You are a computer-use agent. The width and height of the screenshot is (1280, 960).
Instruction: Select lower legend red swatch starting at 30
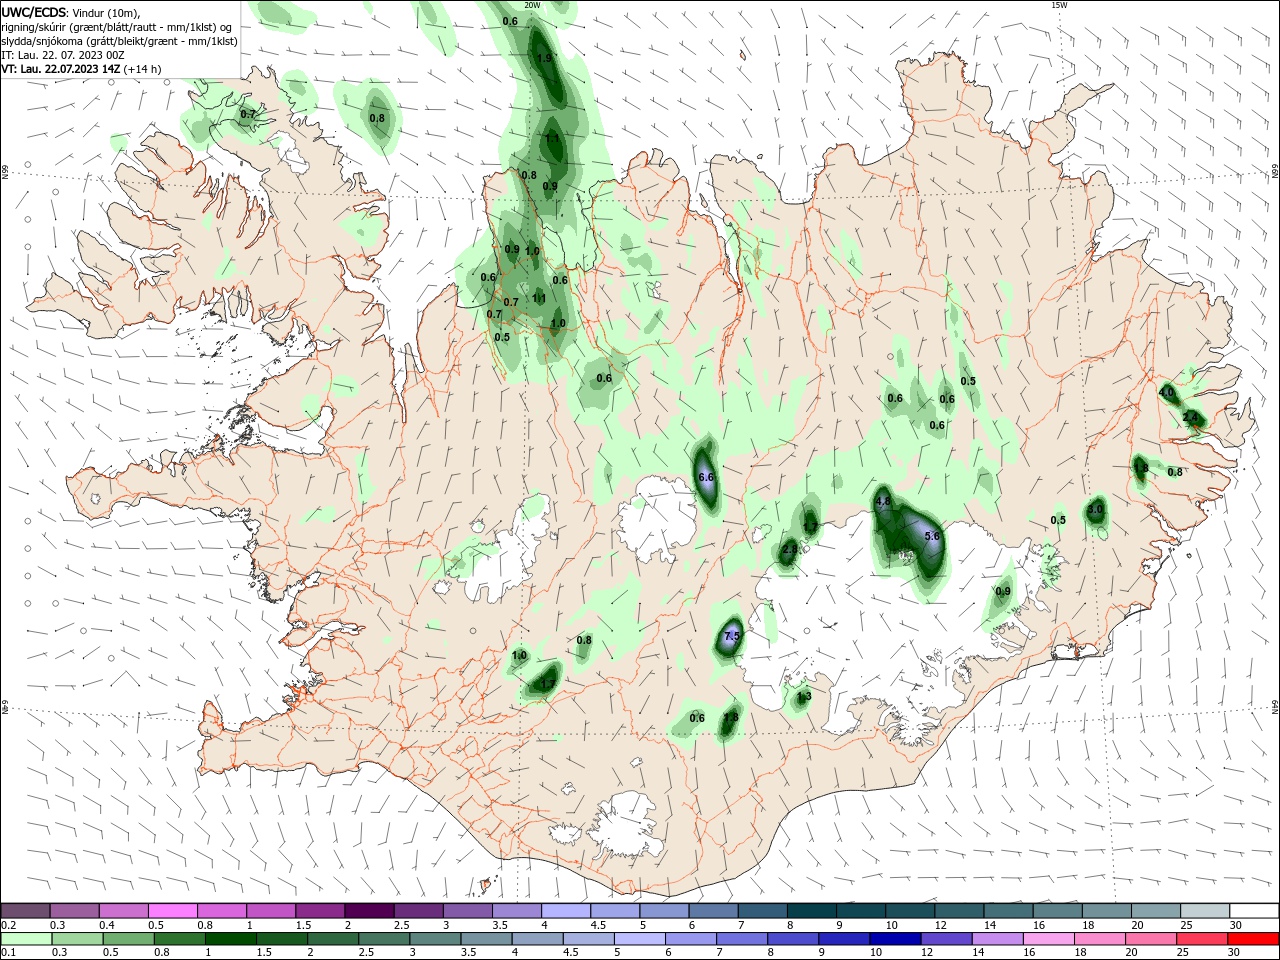tap(1253, 939)
